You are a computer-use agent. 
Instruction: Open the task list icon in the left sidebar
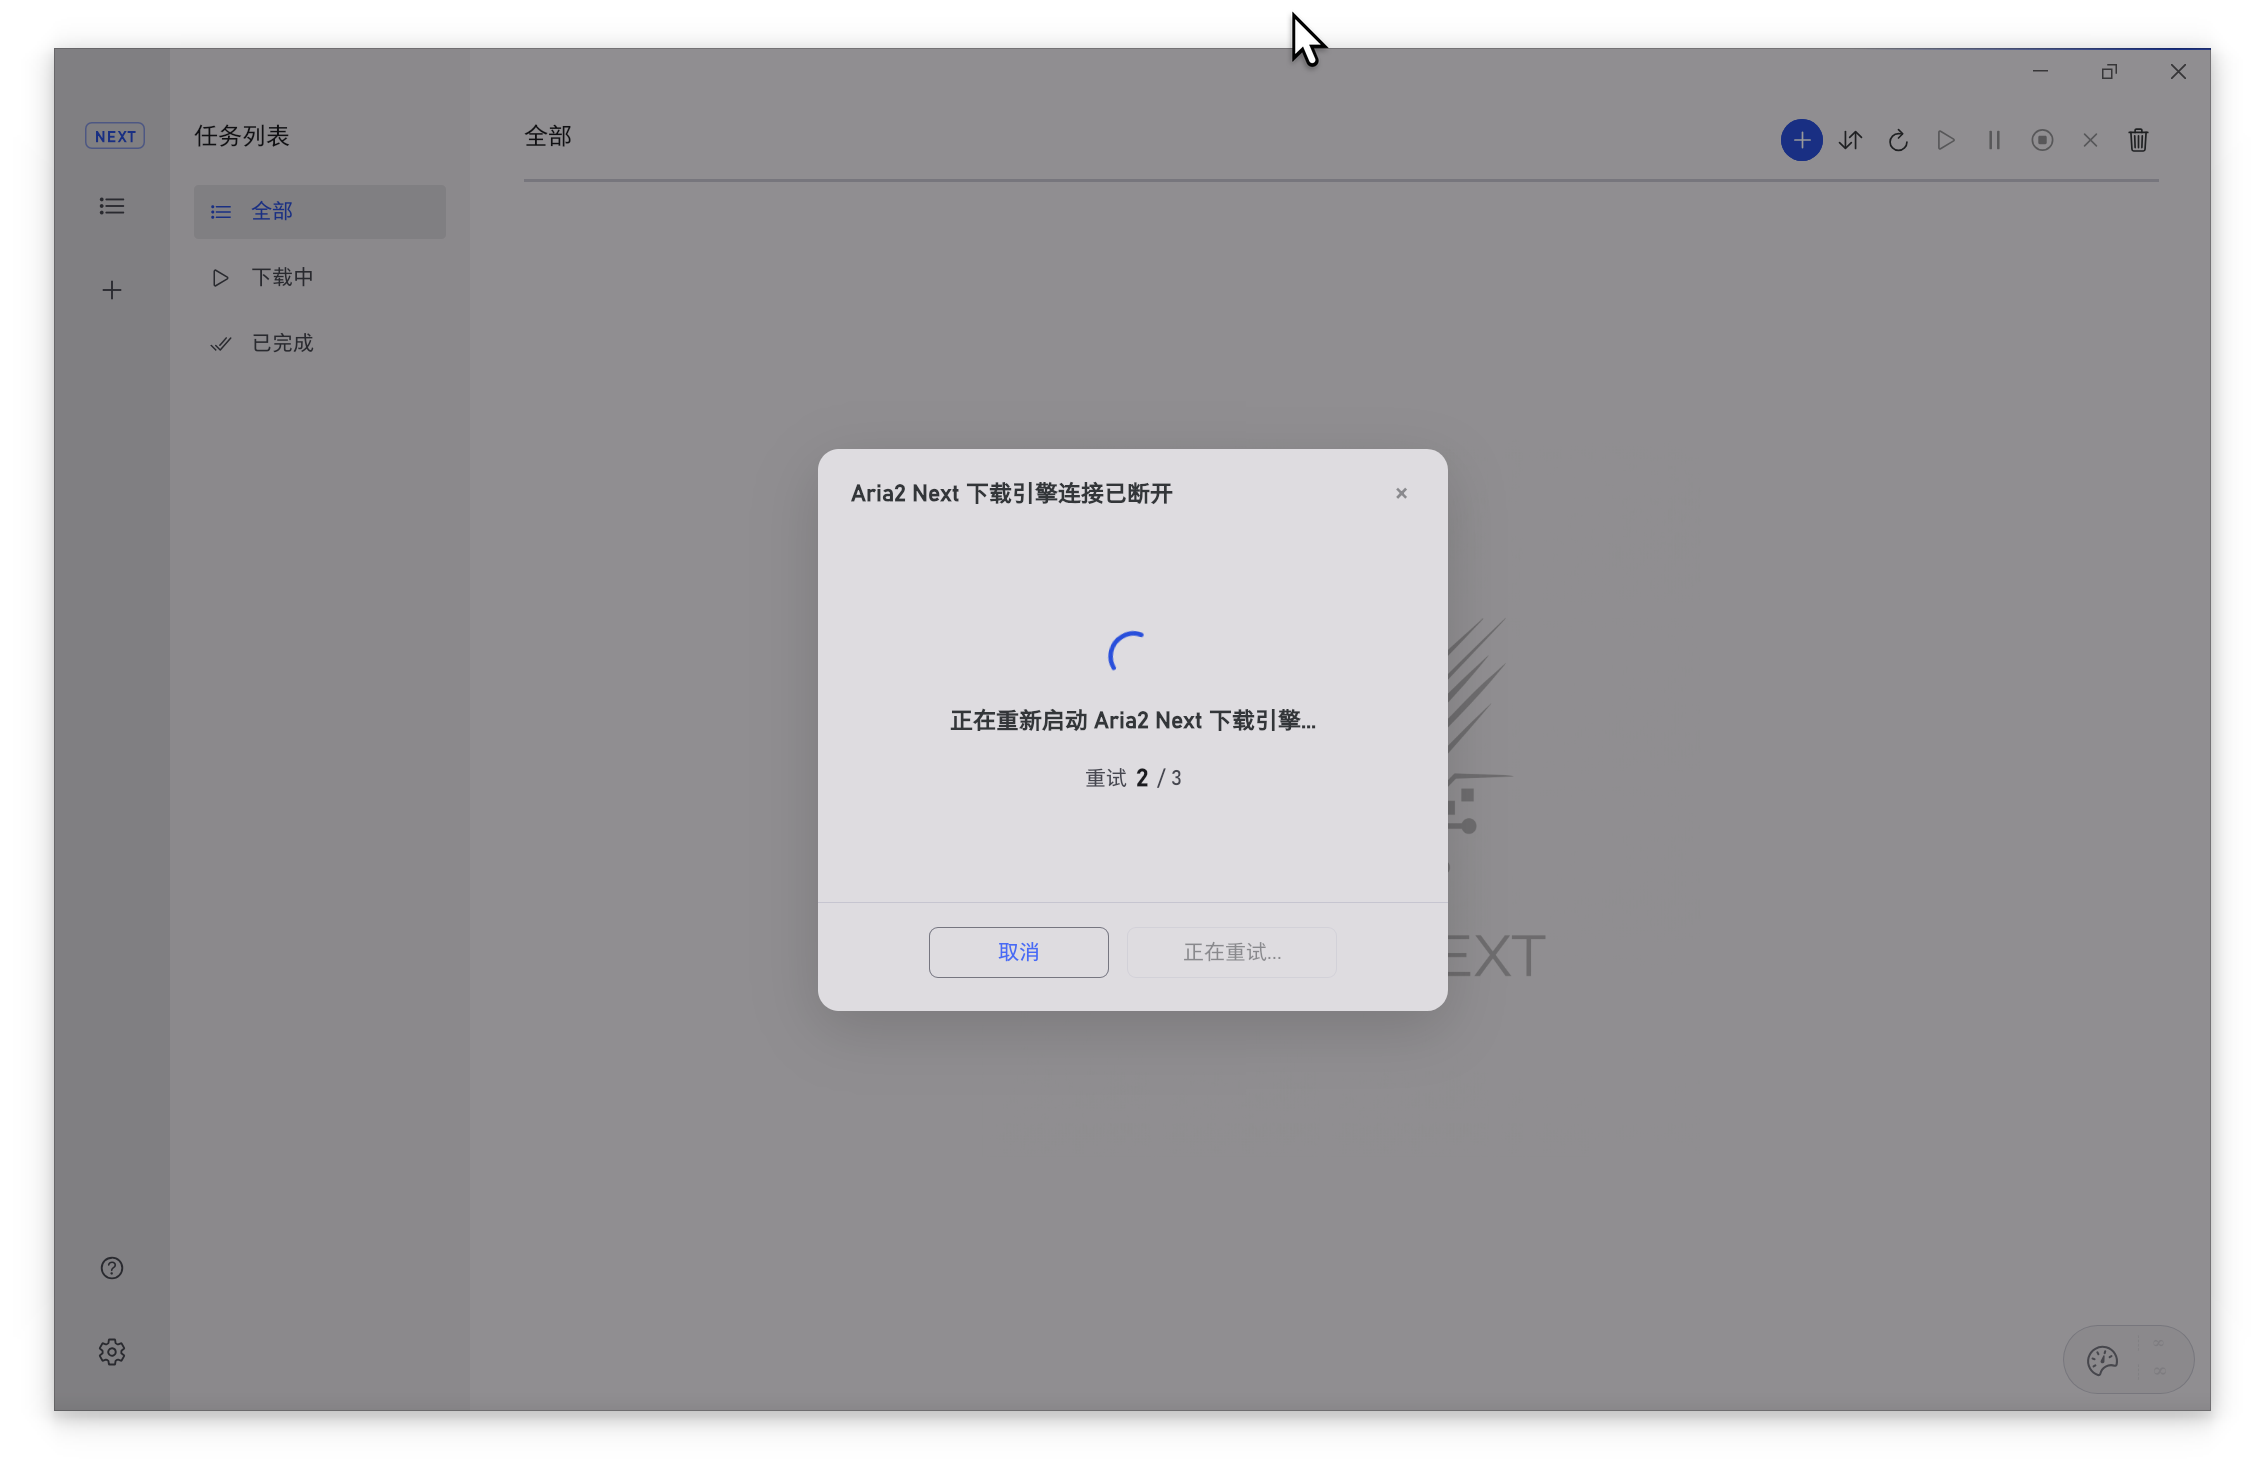pos(112,206)
